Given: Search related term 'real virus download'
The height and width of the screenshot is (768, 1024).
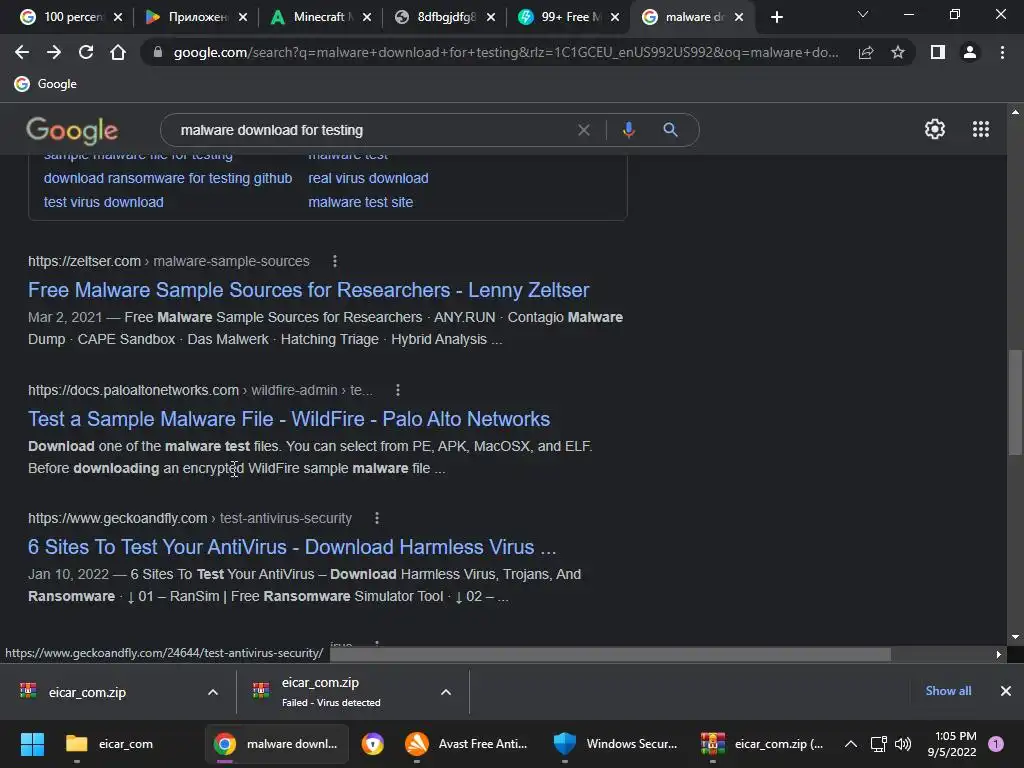Looking at the screenshot, I should tap(368, 178).
